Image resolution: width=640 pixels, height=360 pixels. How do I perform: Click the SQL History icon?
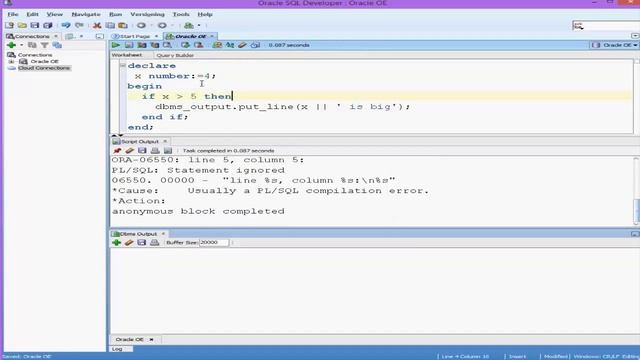click(256, 45)
